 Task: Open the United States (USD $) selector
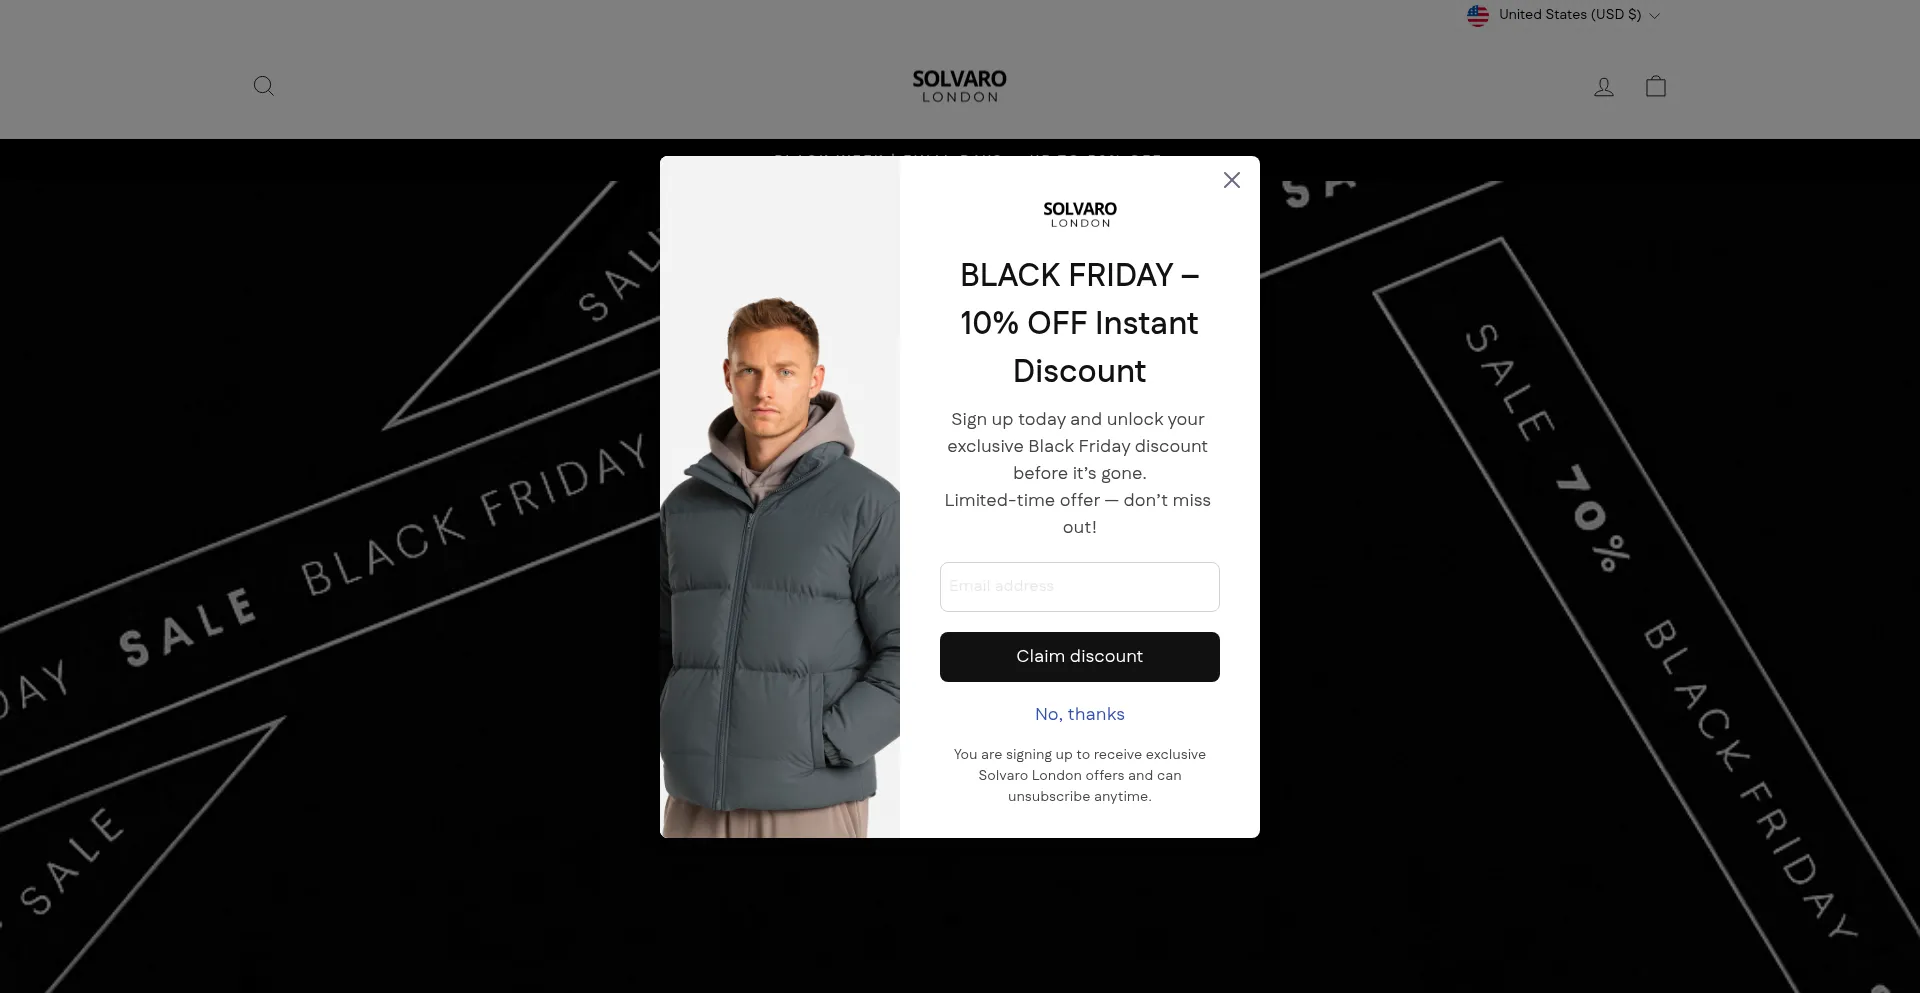point(1563,15)
